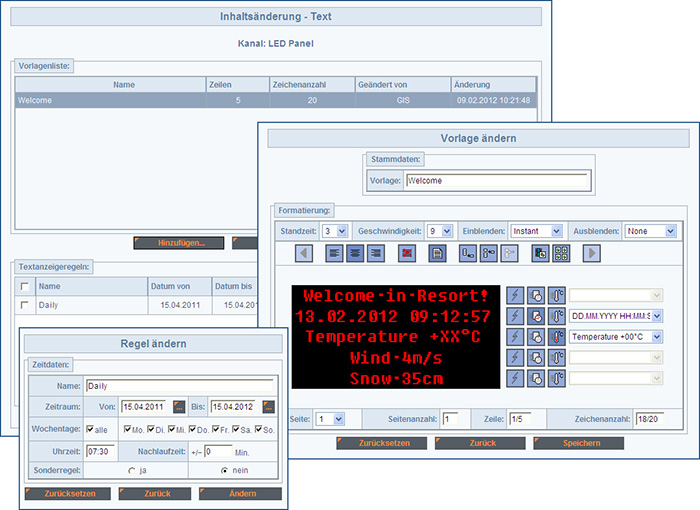Click Zurücksetzen in Regel ändern window
The height and width of the screenshot is (510, 700).
(x=68, y=493)
